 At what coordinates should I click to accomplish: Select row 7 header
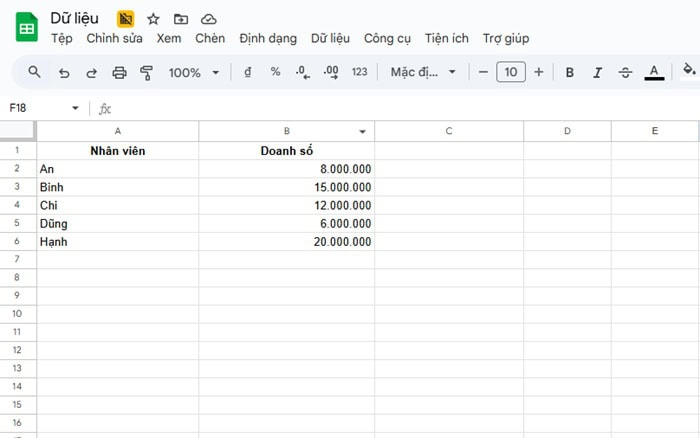pyautogui.click(x=18, y=259)
